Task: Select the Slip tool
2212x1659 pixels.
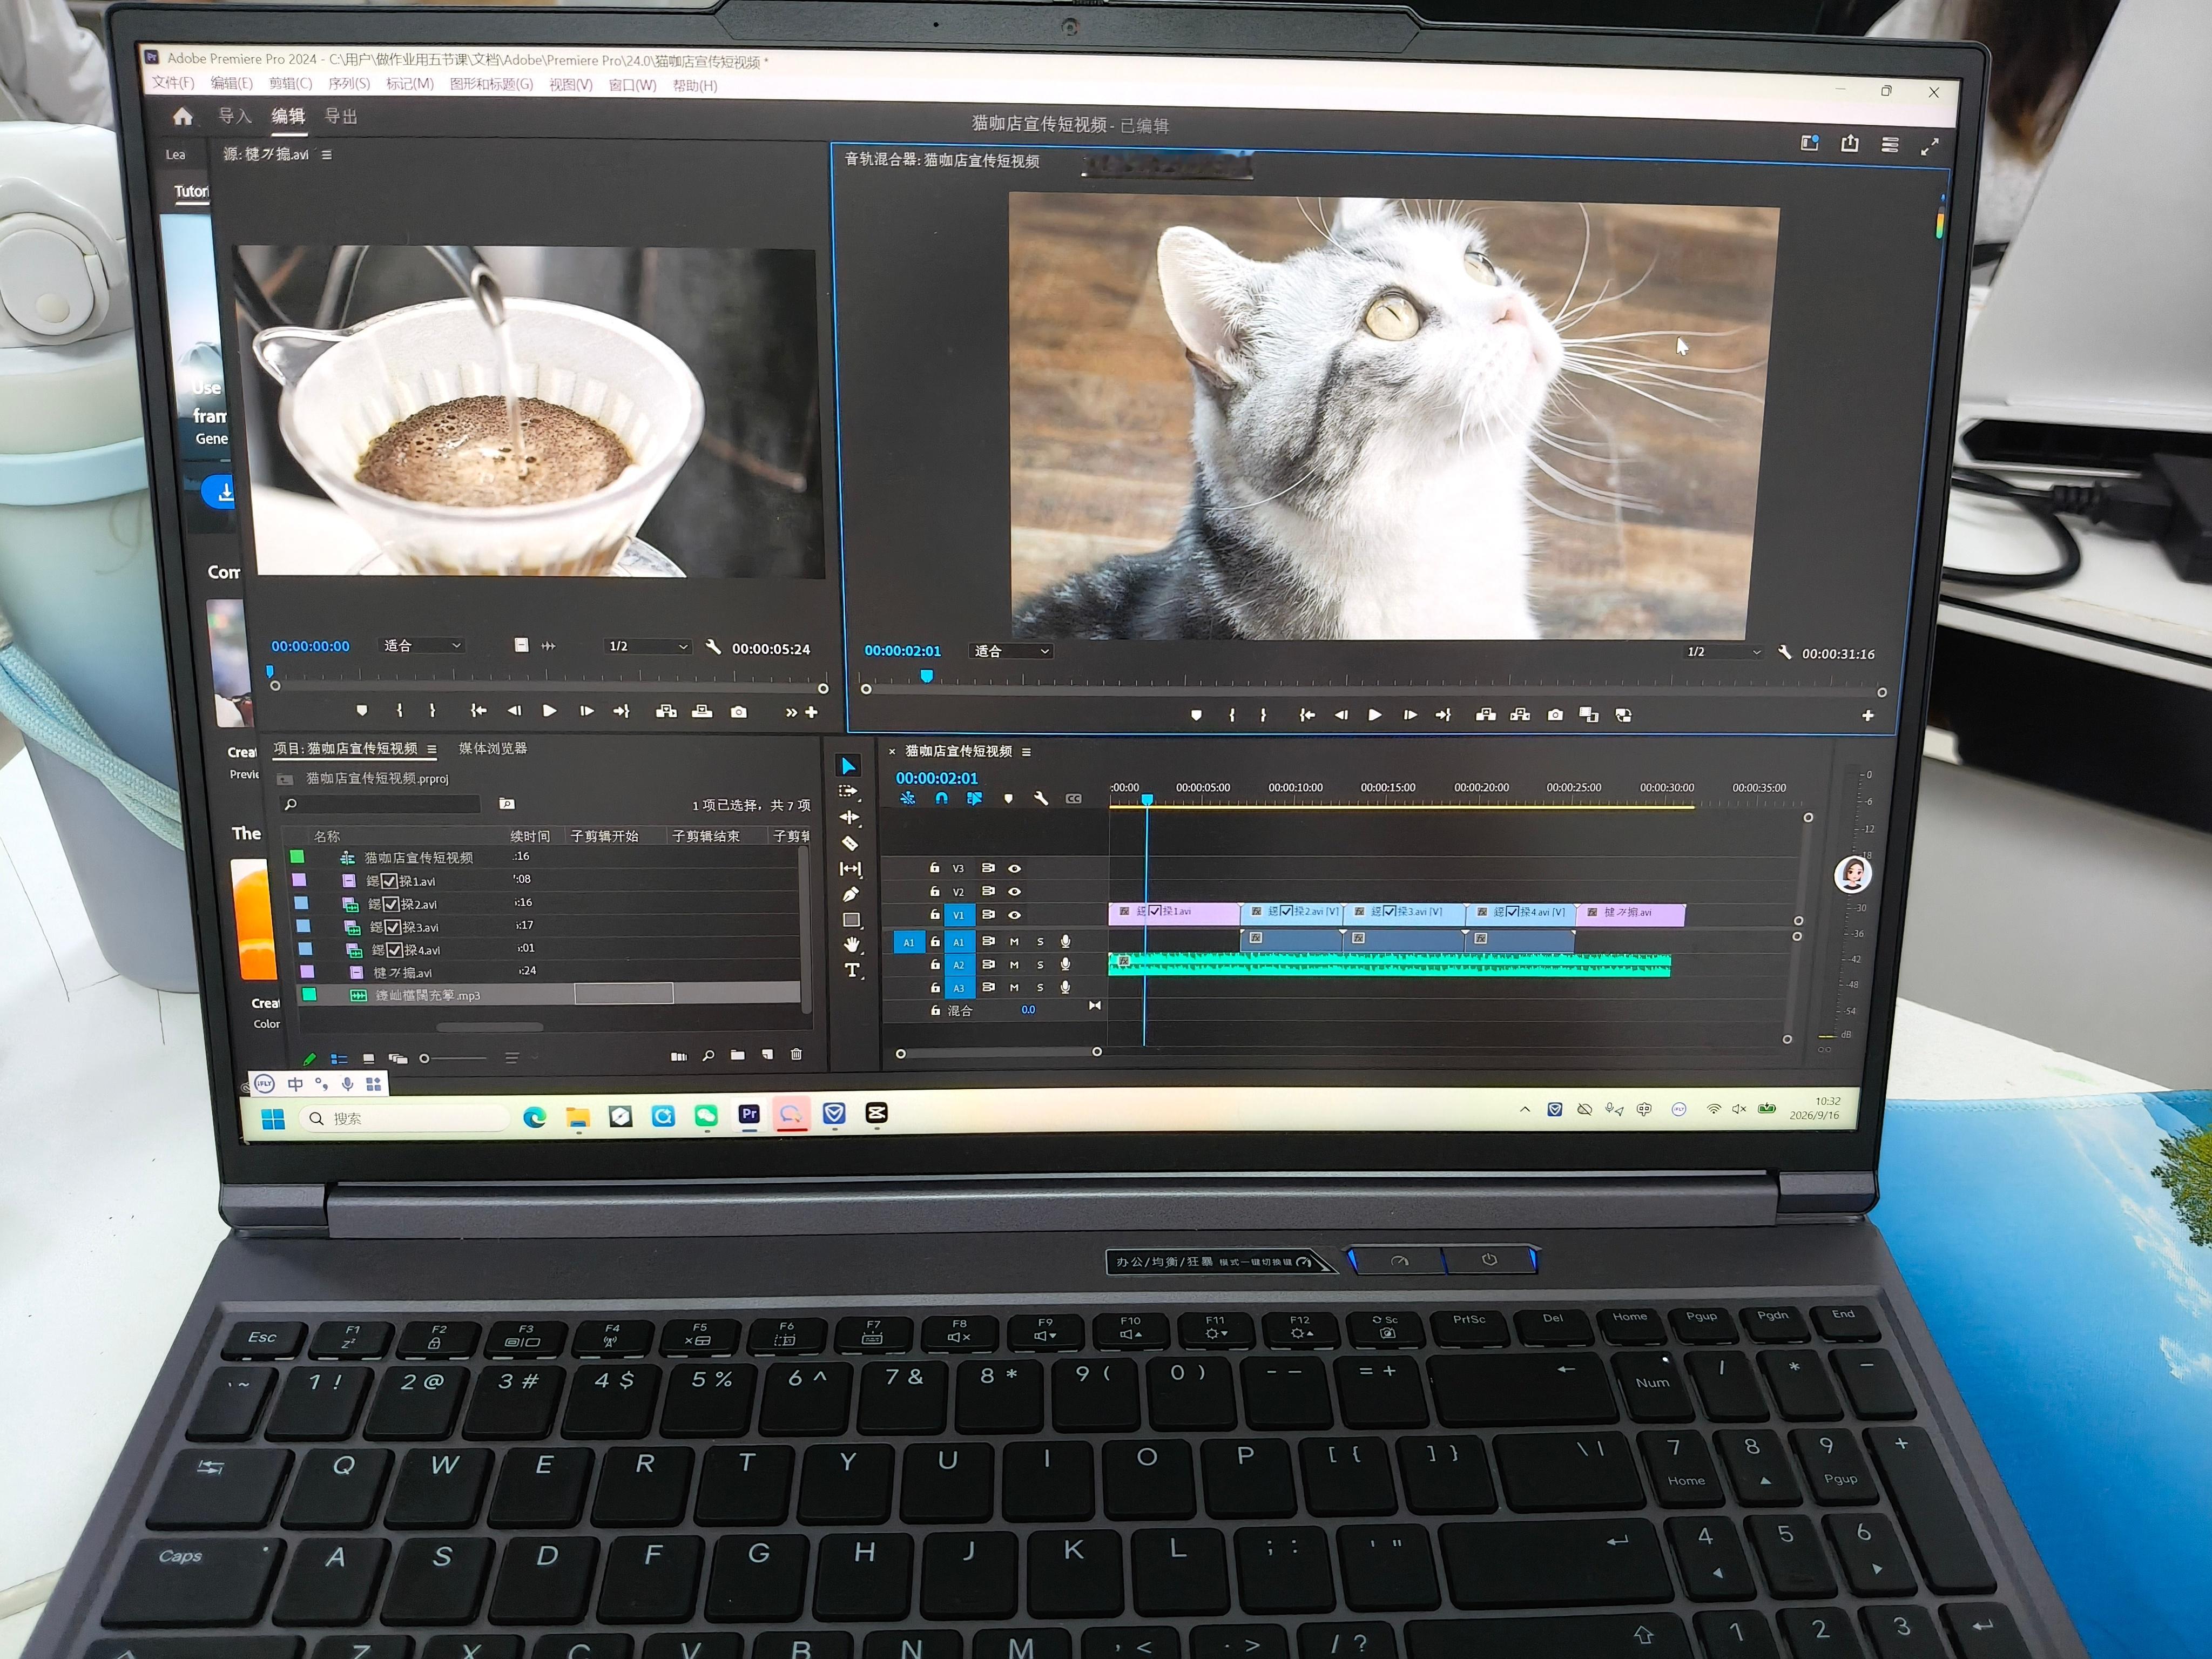Action: pos(851,869)
